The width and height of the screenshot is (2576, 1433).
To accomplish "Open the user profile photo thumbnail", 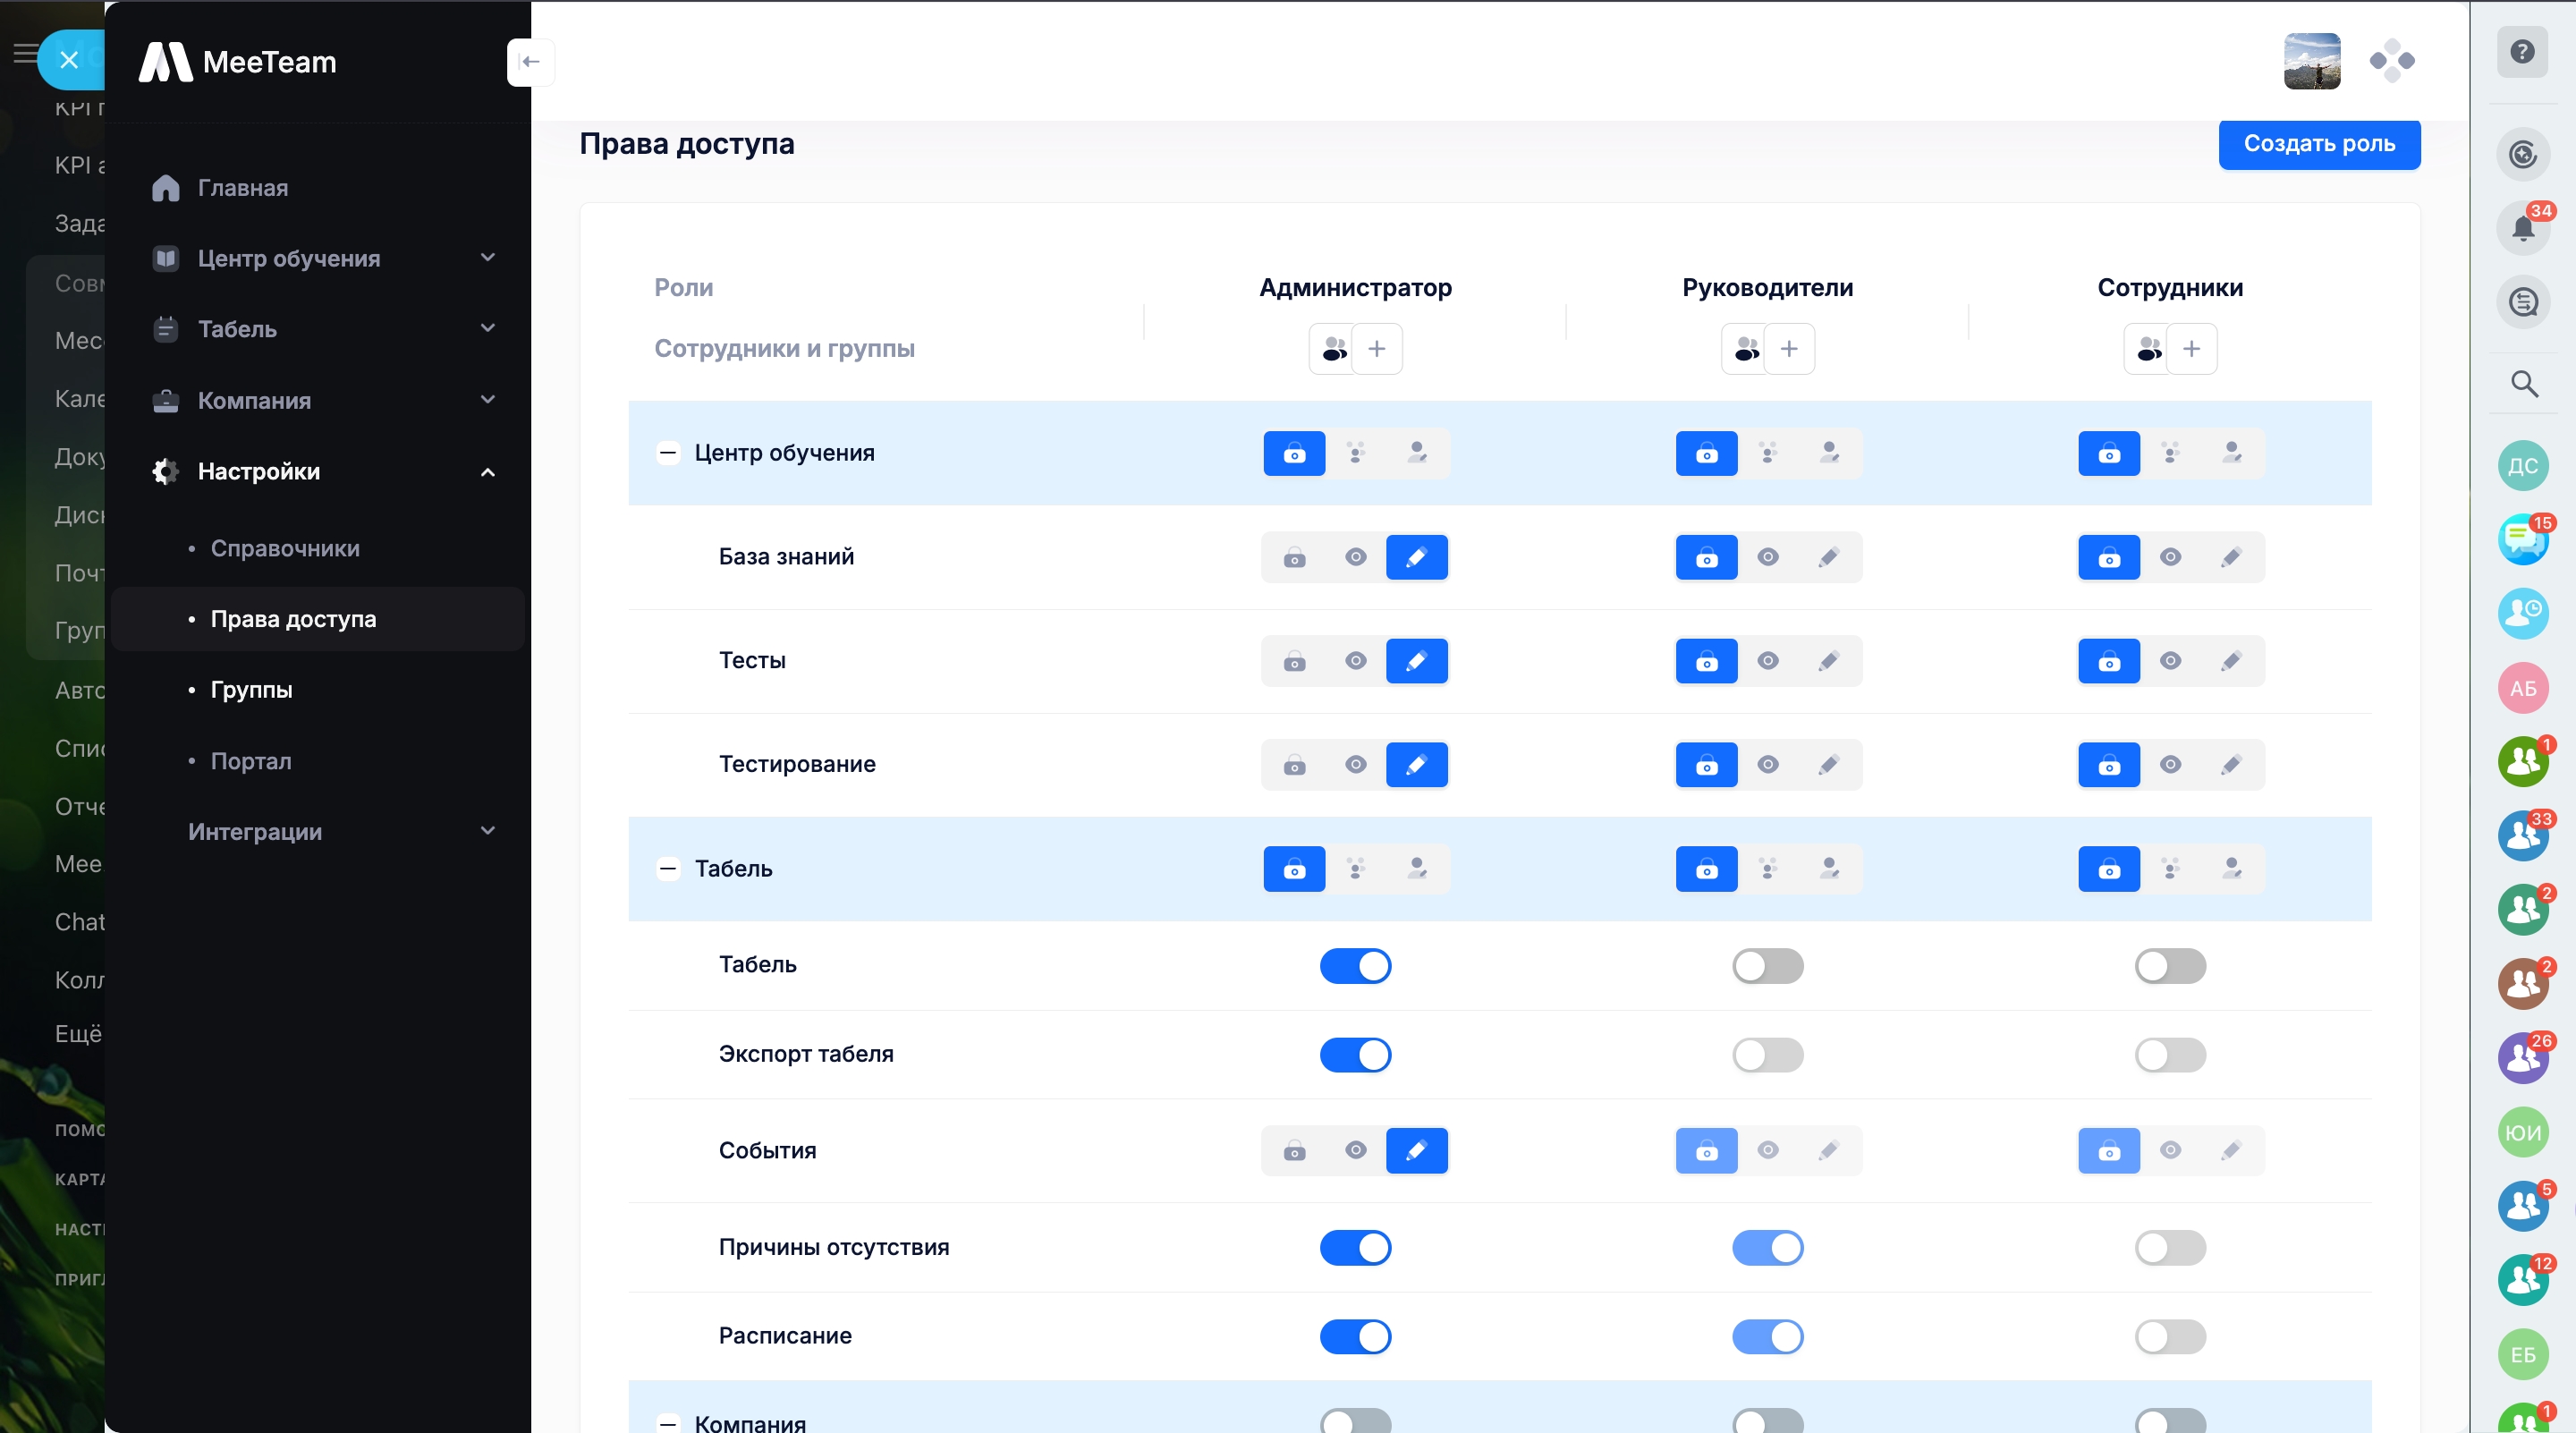I will pos(2311,62).
